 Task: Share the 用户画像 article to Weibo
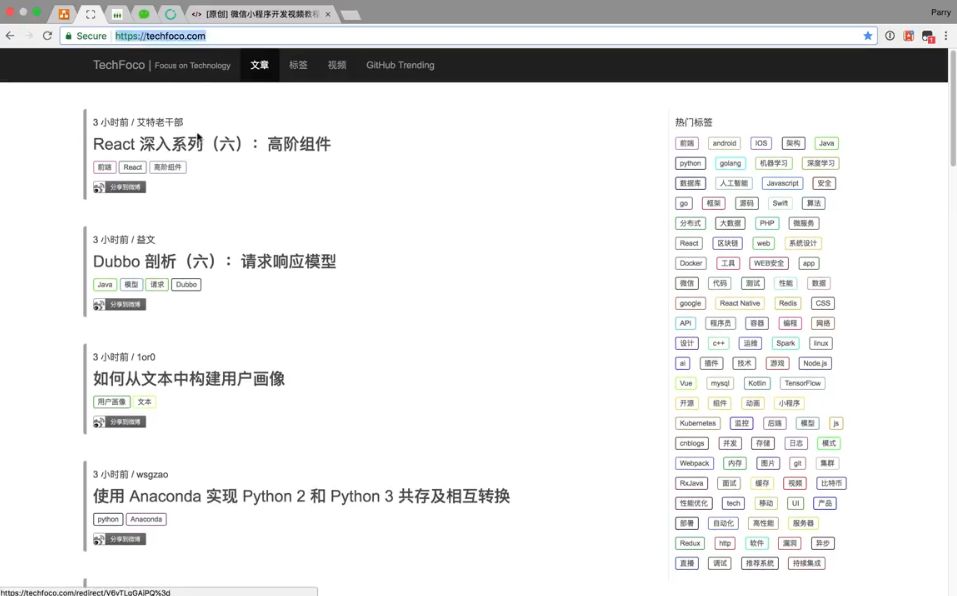tap(120, 422)
